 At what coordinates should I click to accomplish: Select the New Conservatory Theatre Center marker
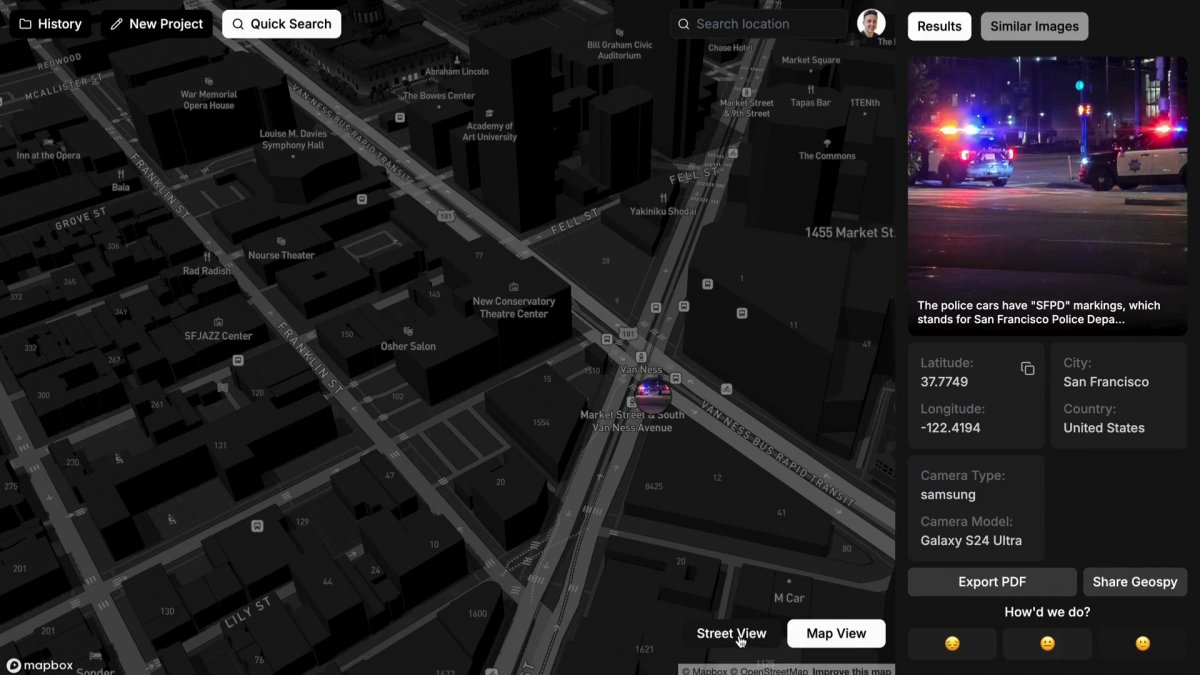(514, 301)
